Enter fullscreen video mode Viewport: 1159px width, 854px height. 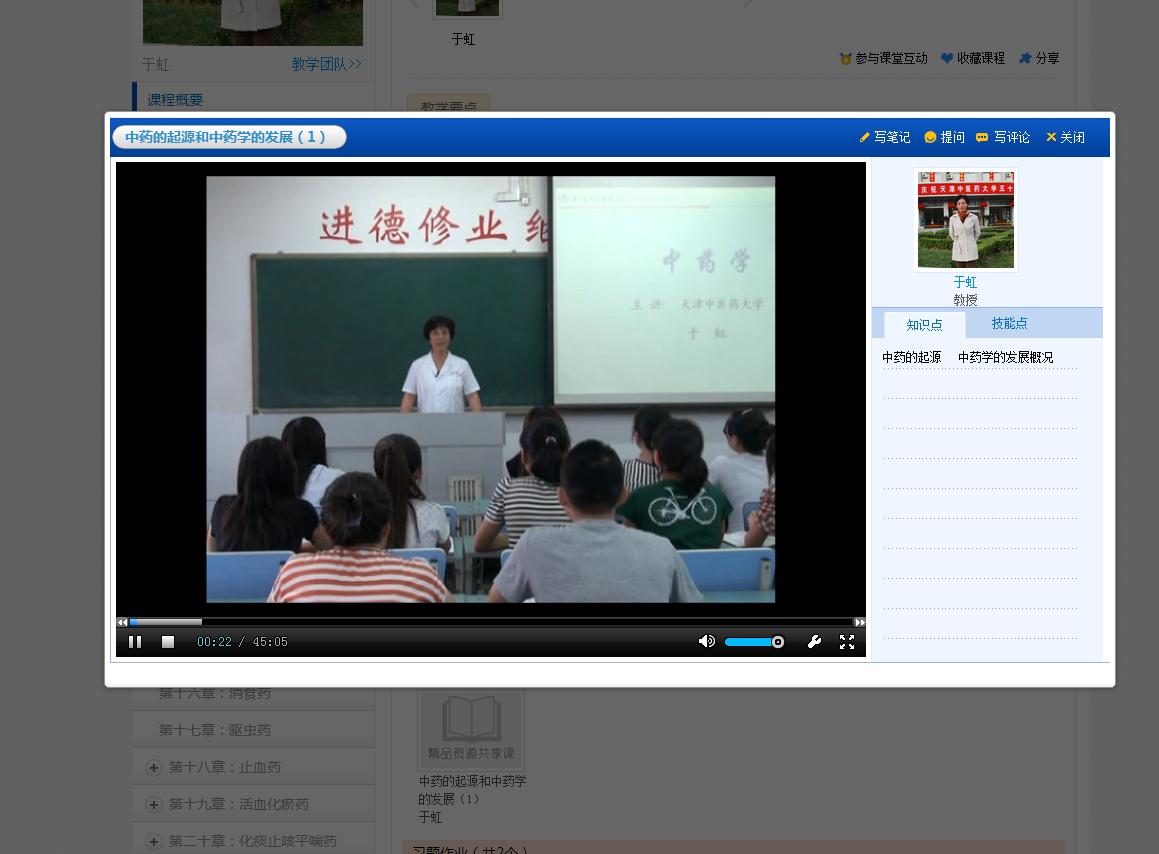[x=847, y=642]
